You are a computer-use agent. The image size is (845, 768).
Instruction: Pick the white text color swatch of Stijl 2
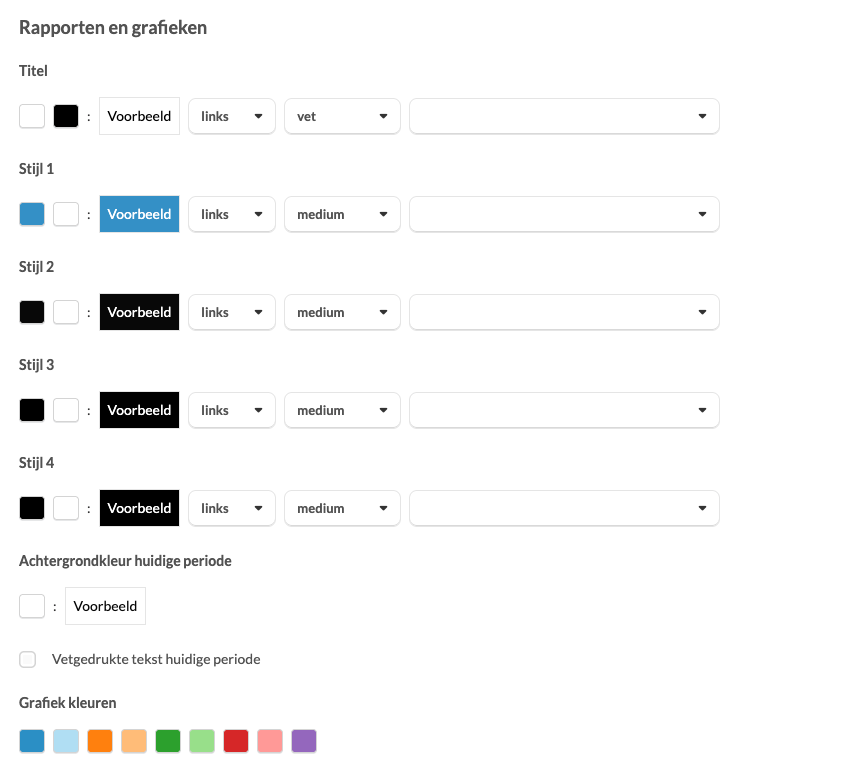(x=66, y=312)
